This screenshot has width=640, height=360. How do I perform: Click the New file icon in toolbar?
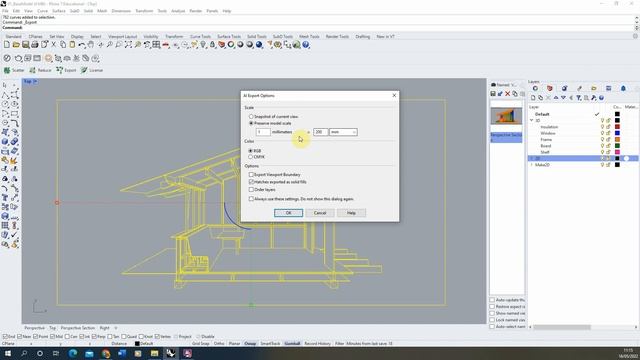7,45
